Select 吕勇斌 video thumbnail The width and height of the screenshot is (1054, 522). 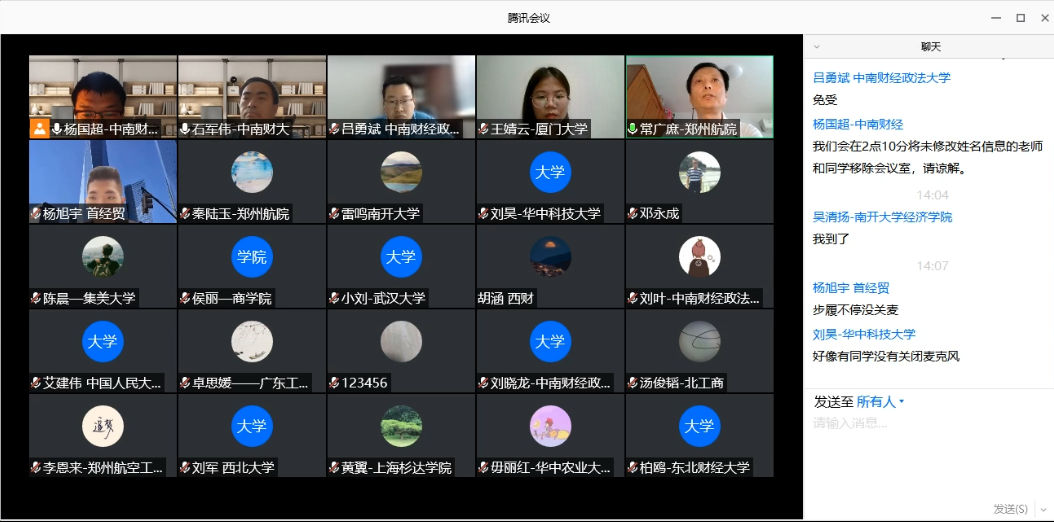401,97
